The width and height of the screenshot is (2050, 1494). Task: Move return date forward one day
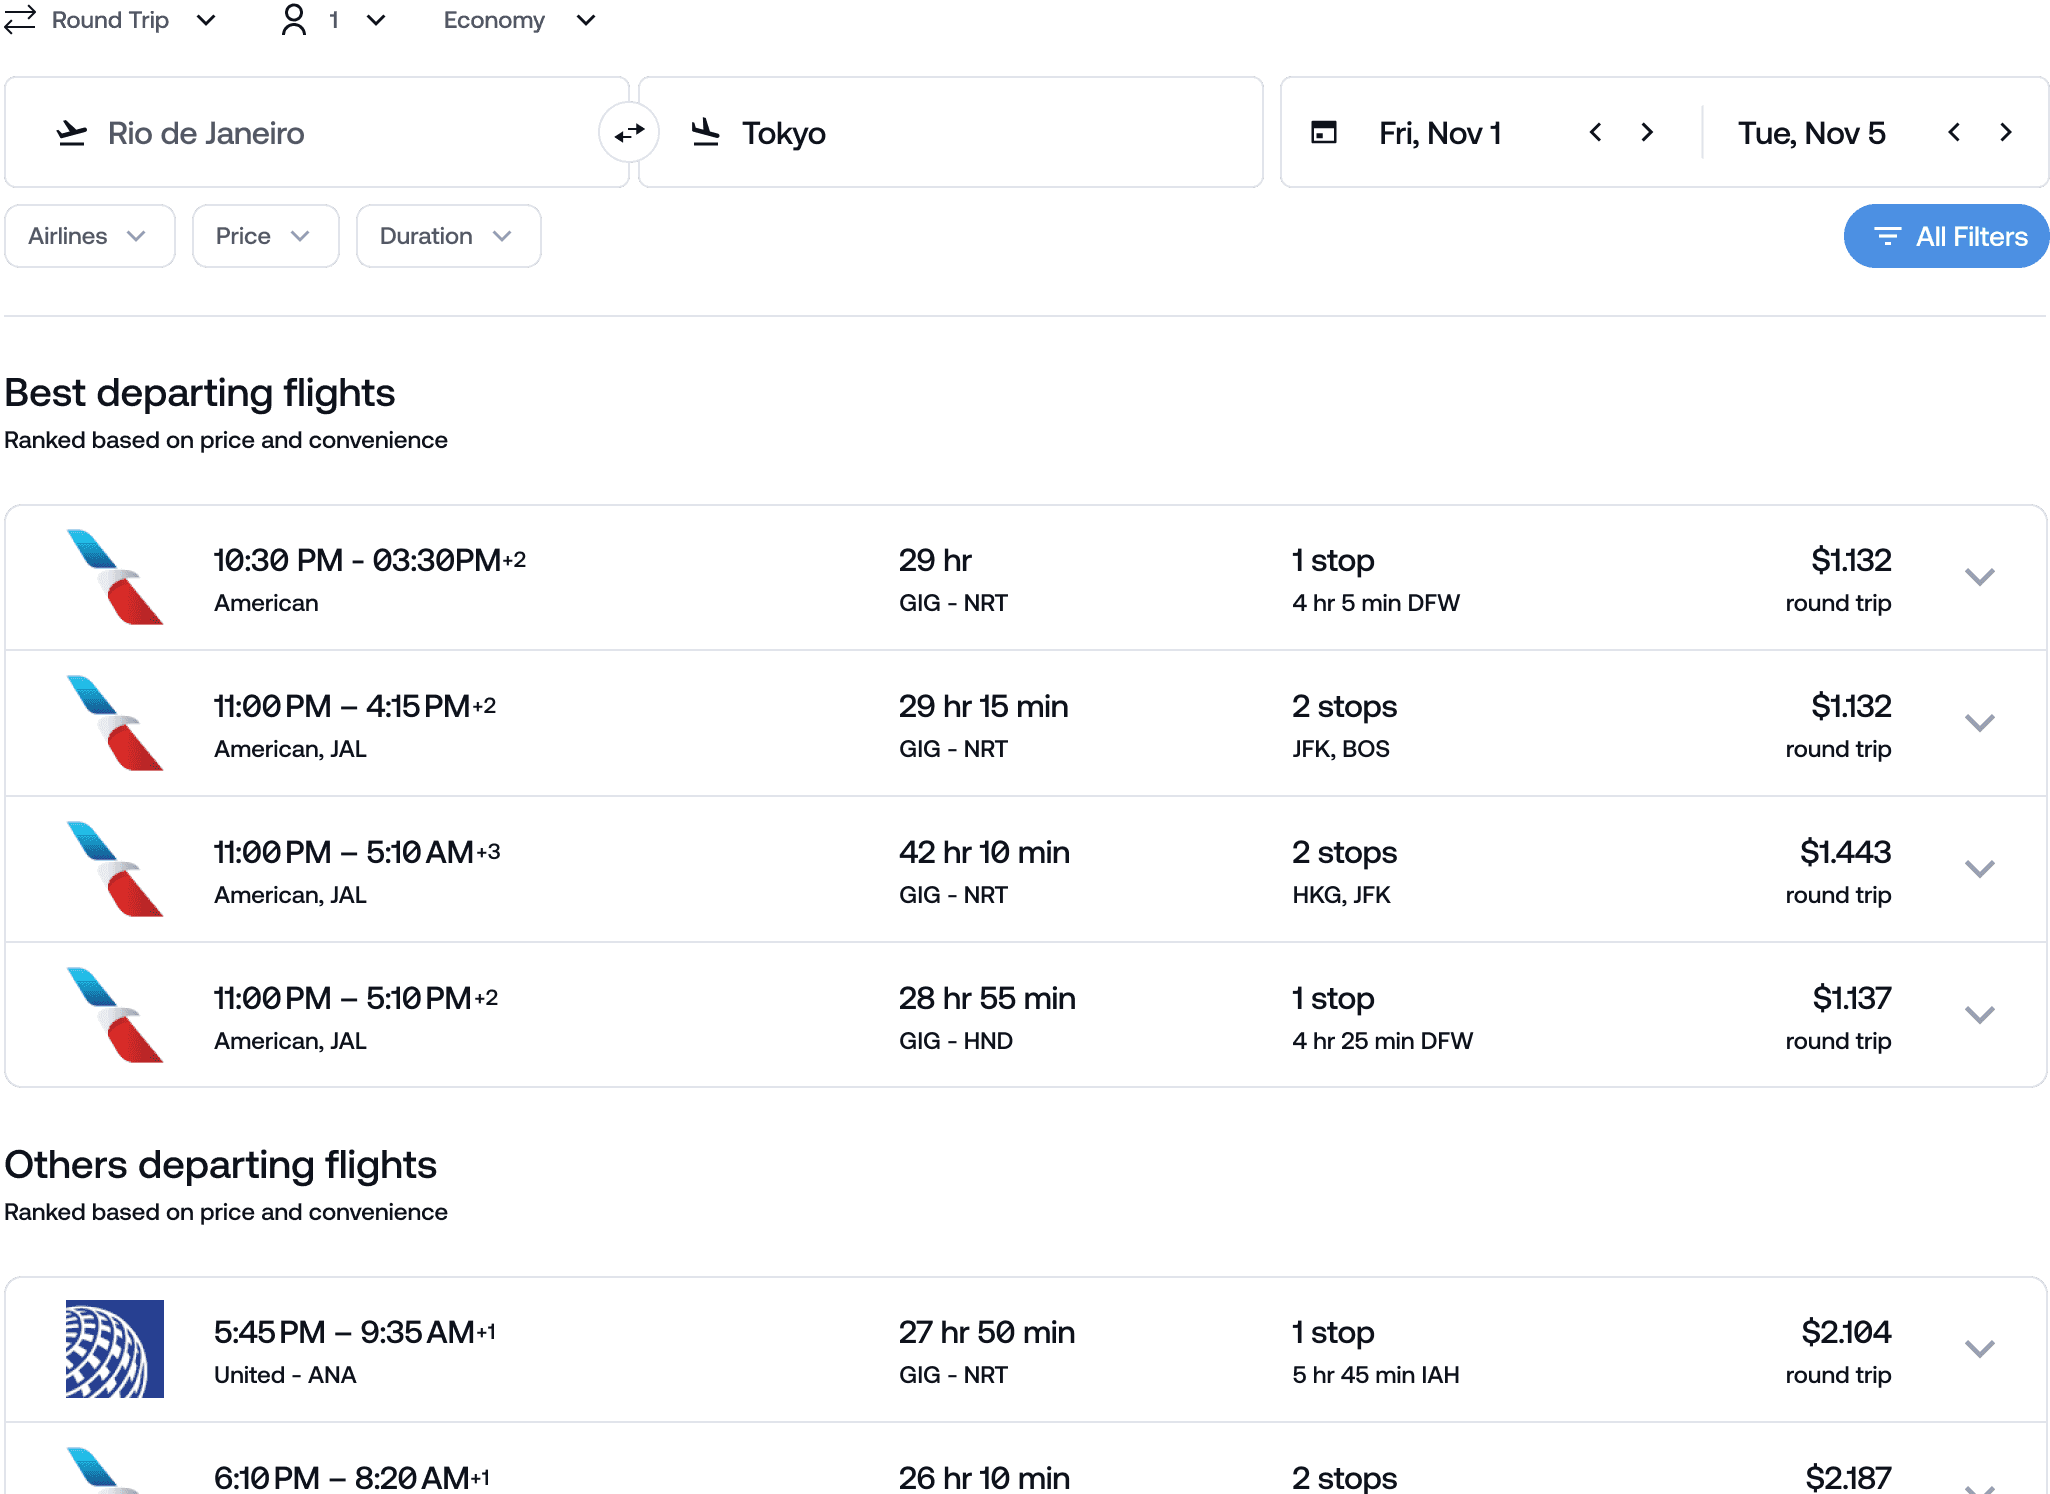(2005, 133)
